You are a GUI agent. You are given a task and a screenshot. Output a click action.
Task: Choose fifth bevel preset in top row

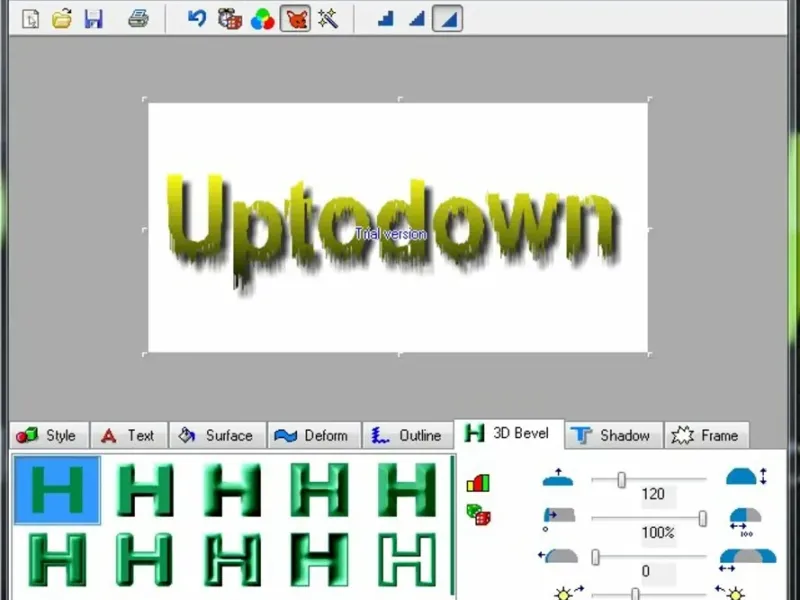407,490
